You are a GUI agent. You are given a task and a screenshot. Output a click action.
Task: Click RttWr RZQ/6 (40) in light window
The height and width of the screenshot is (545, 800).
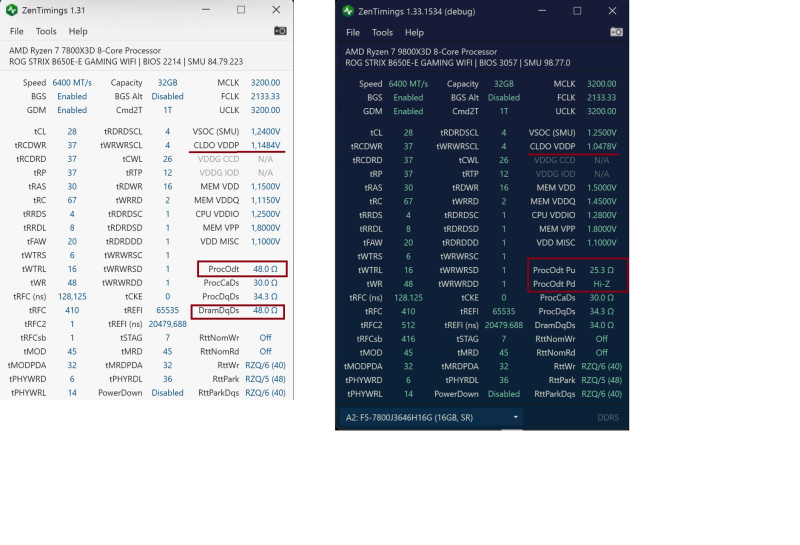coord(265,365)
